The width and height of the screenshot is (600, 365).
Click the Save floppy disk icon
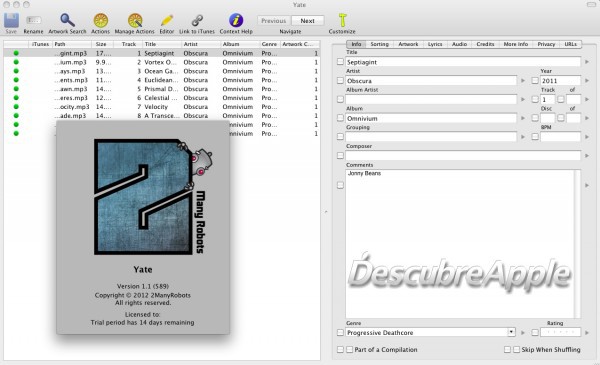coord(11,21)
